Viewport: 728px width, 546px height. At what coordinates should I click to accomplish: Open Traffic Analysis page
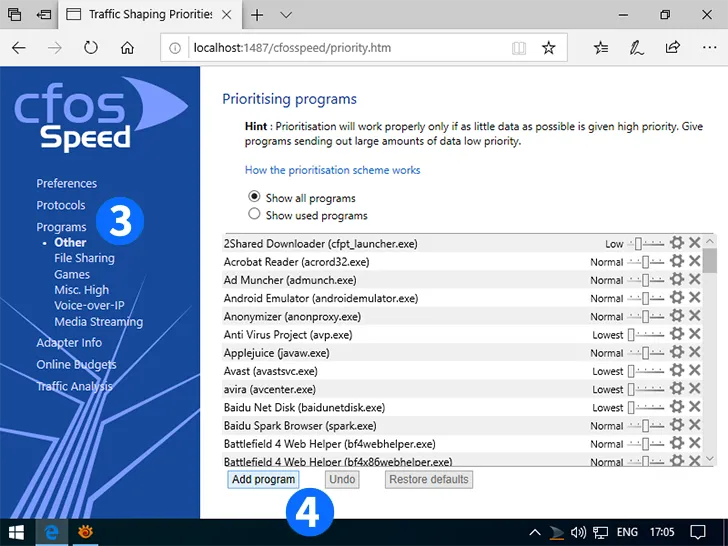tap(74, 386)
